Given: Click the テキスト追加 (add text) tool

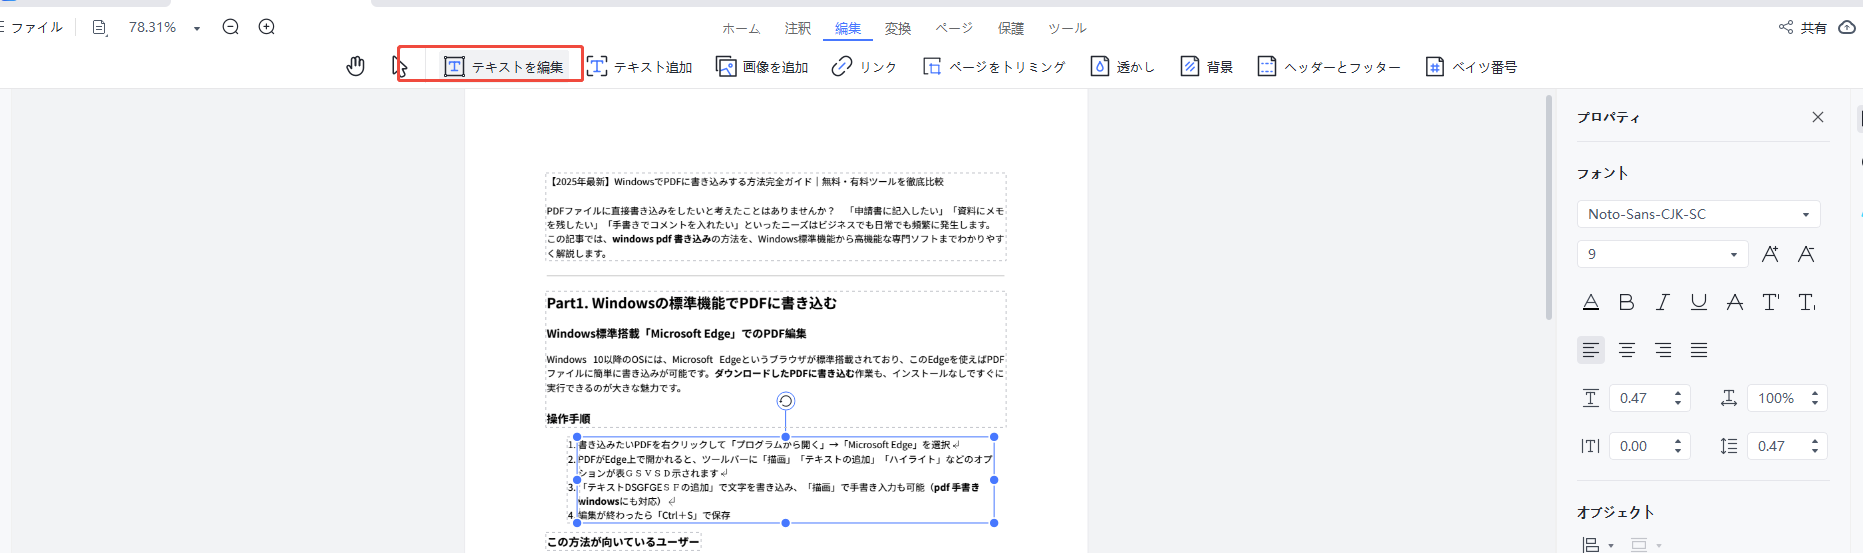Looking at the screenshot, I should click(x=640, y=67).
